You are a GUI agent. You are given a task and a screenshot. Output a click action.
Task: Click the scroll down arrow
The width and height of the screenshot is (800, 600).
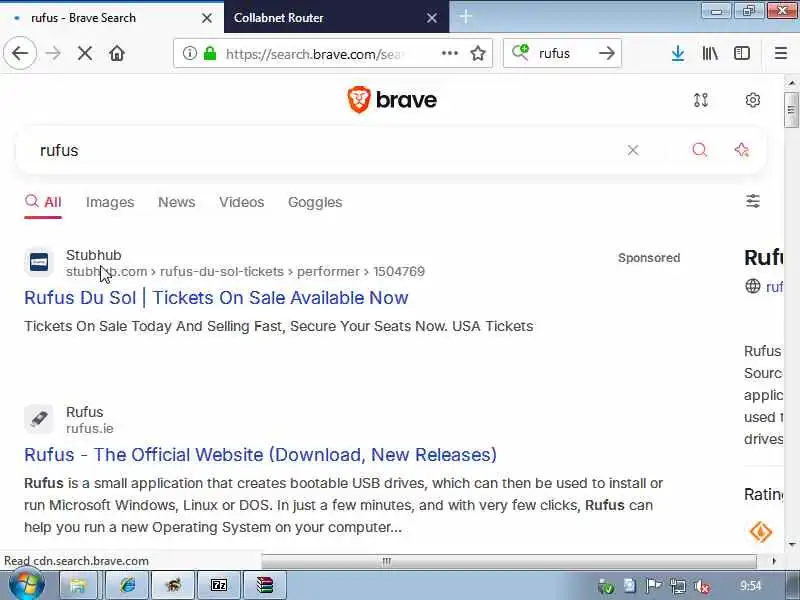tap(791, 545)
